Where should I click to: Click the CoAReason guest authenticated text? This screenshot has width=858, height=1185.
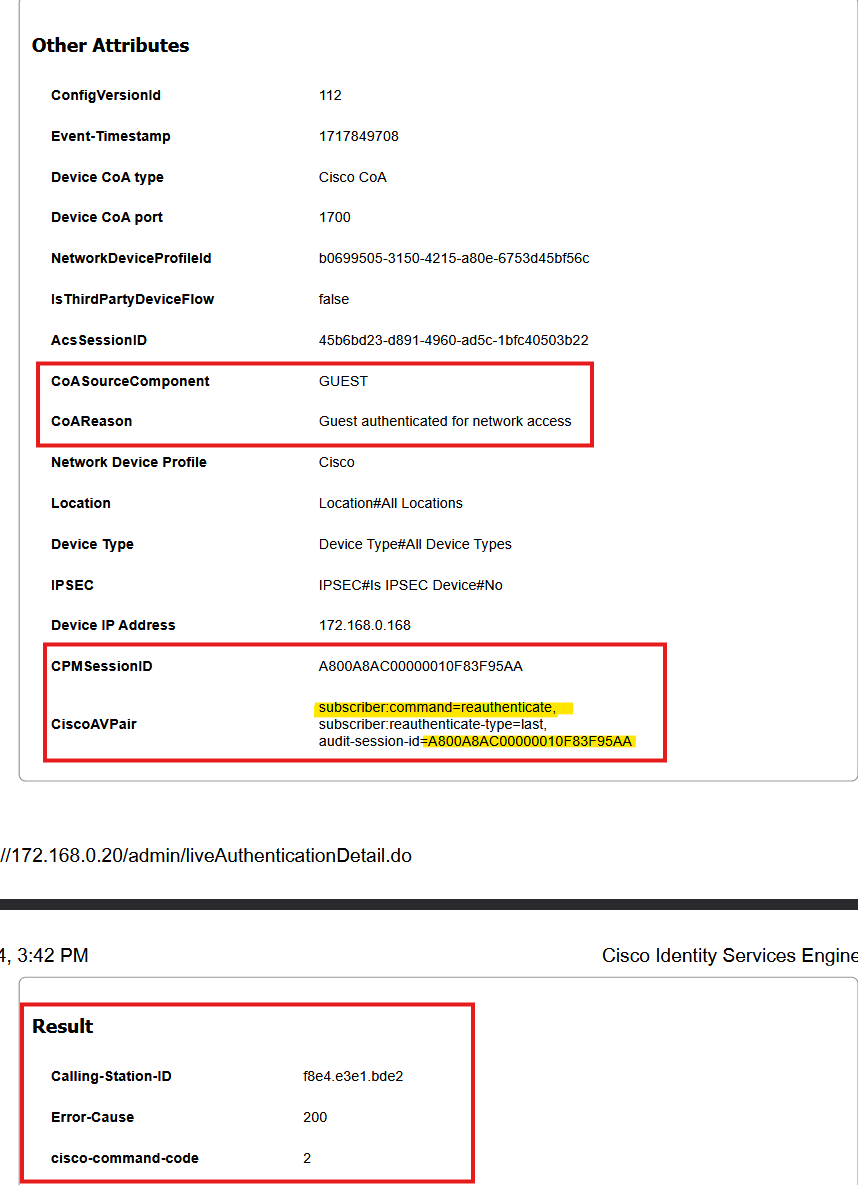click(445, 422)
